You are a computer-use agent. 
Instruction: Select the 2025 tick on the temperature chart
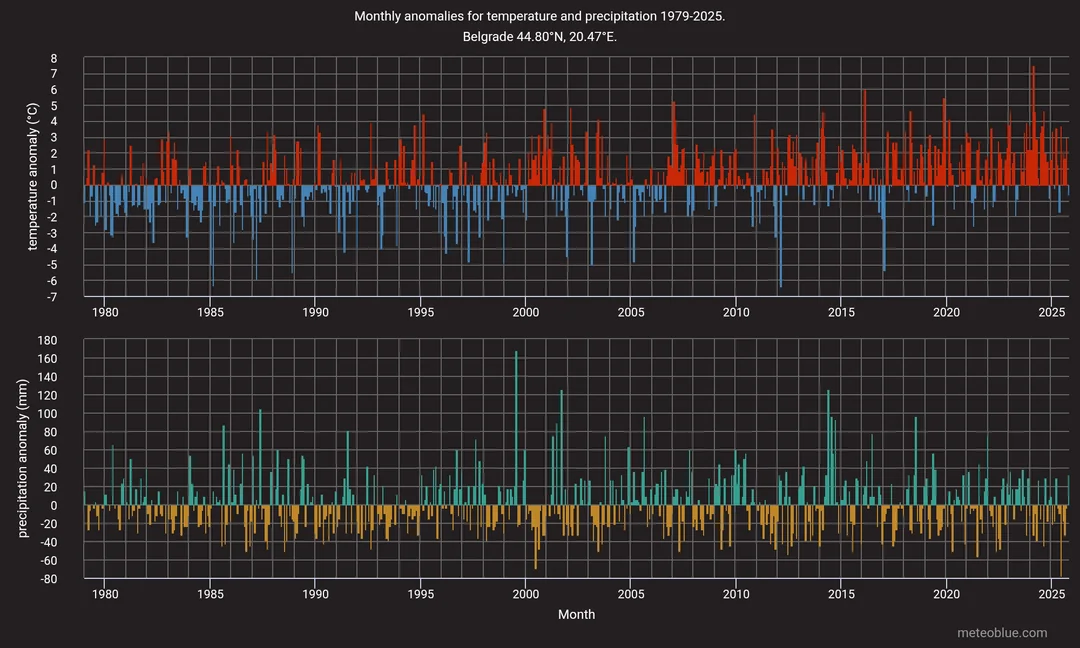pyautogui.click(x=1052, y=312)
